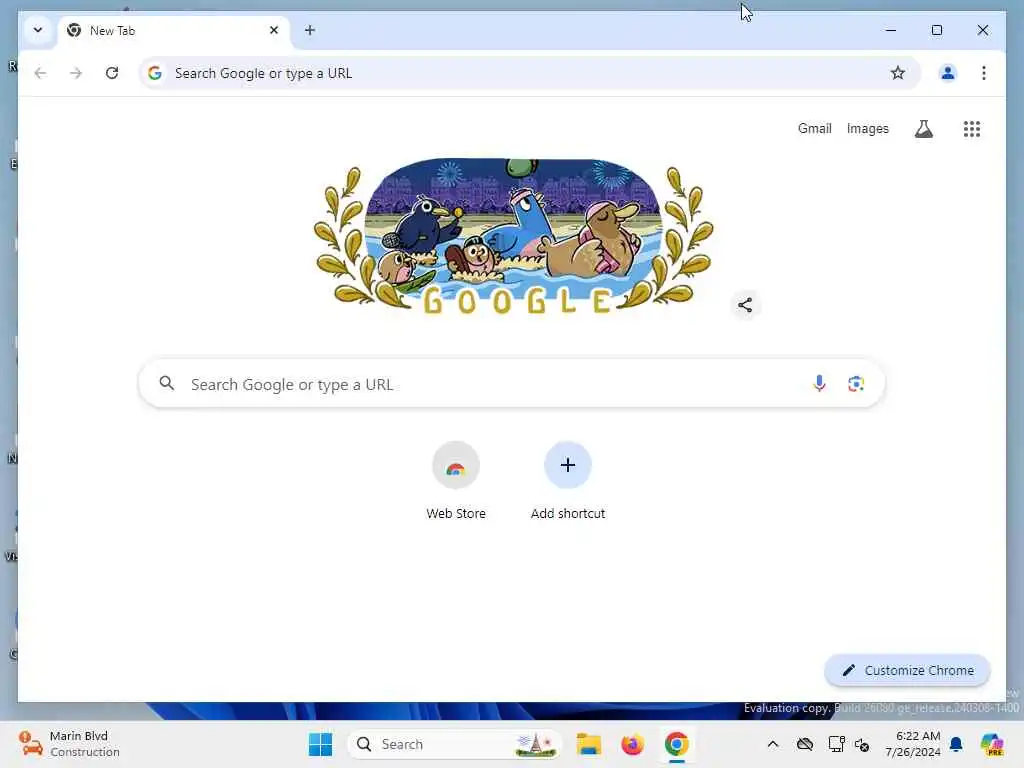Open File Explorer from the taskbar
The height and width of the screenshot is (768, 1024).
[588, 744]
